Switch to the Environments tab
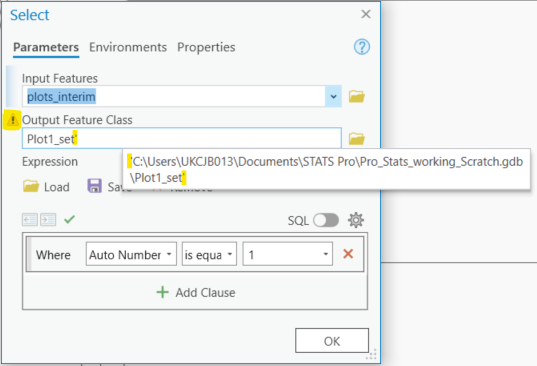Viewport: 537px width, 366px height. click(128, 47)
